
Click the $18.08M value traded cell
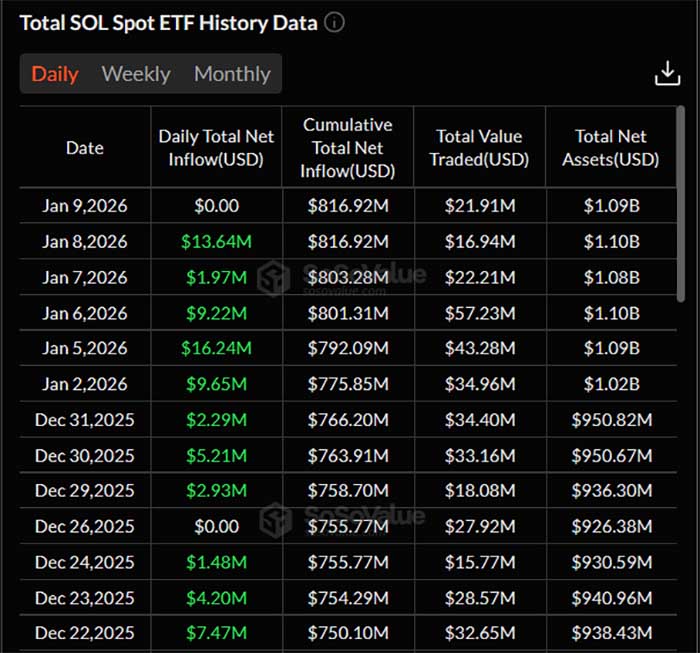(x=480, y=491)
